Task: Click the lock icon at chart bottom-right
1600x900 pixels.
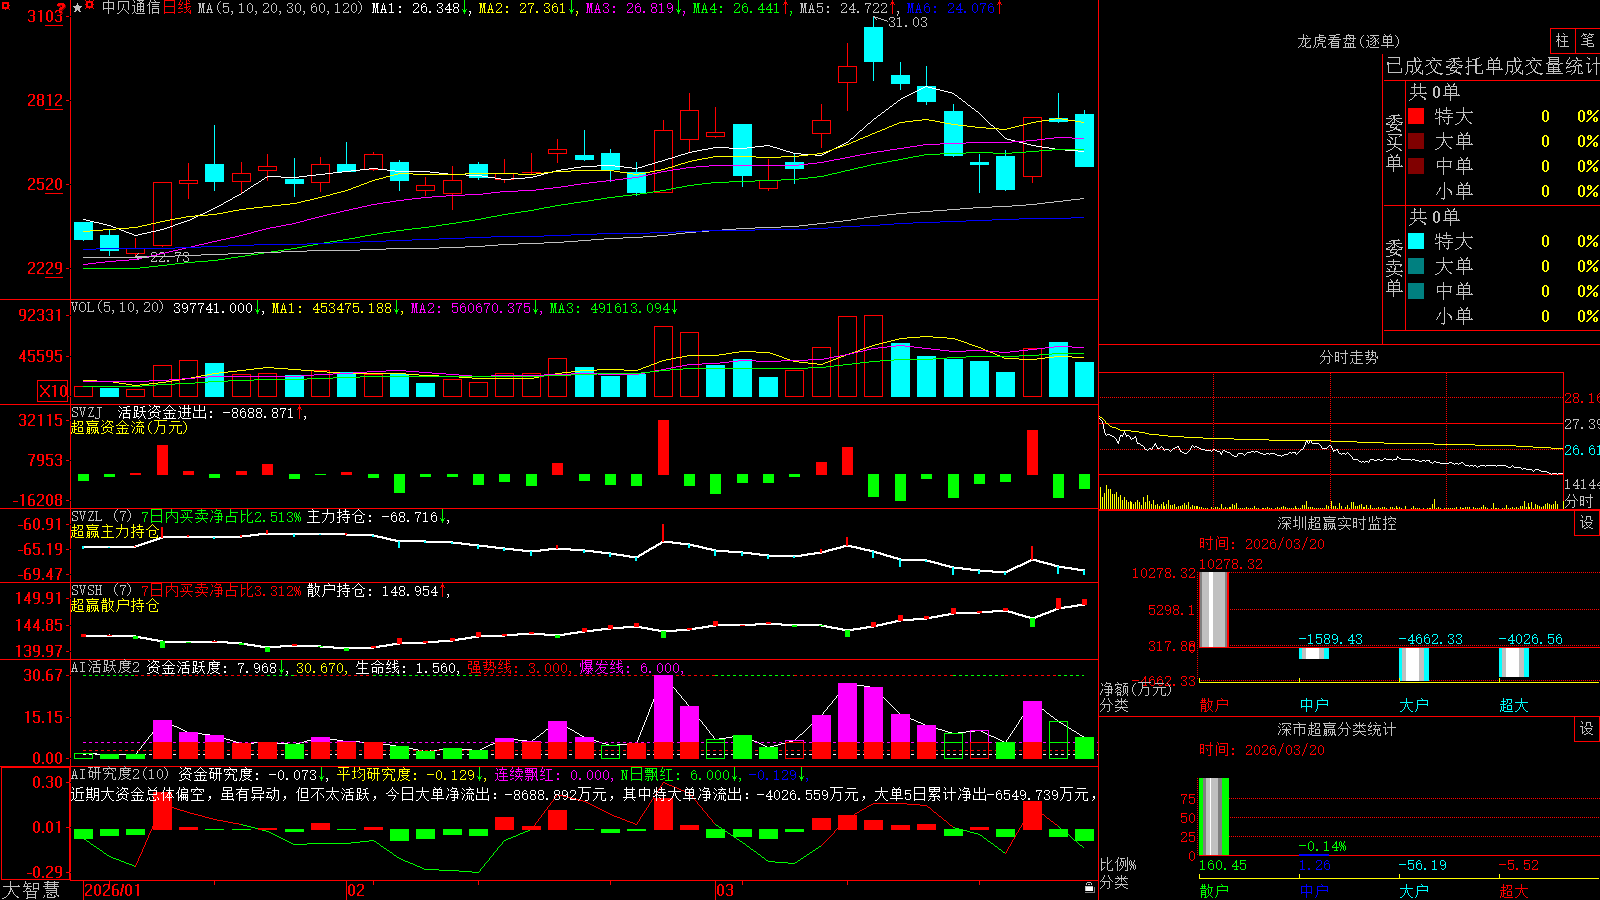Action: click(1089, 887)
